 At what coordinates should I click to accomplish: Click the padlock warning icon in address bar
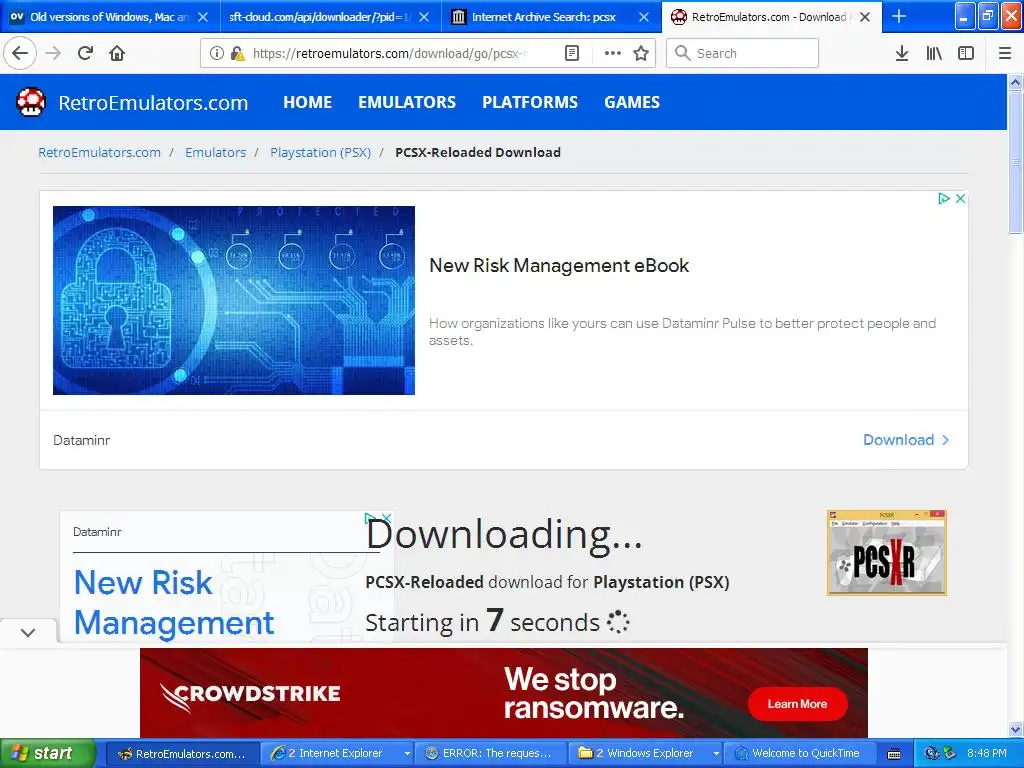click(x=238, y=53)
